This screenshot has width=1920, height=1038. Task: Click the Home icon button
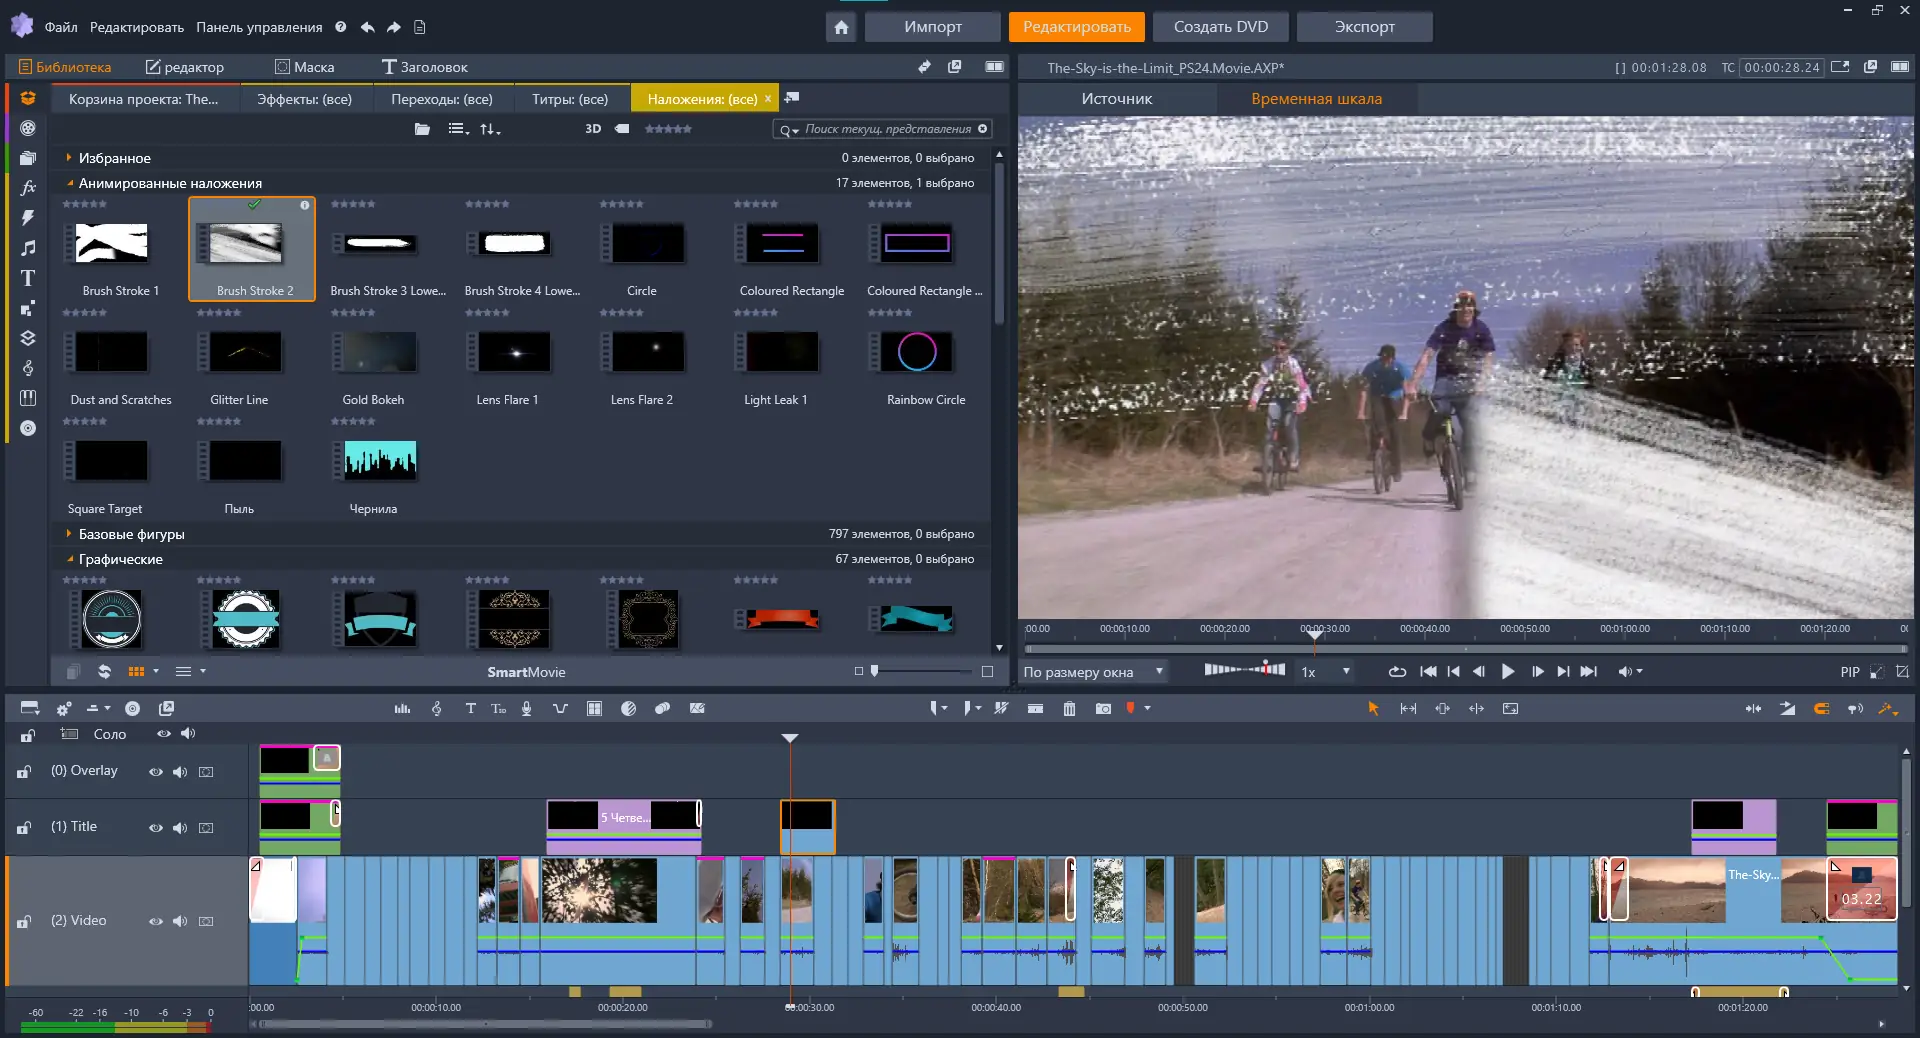coord(841,27)
